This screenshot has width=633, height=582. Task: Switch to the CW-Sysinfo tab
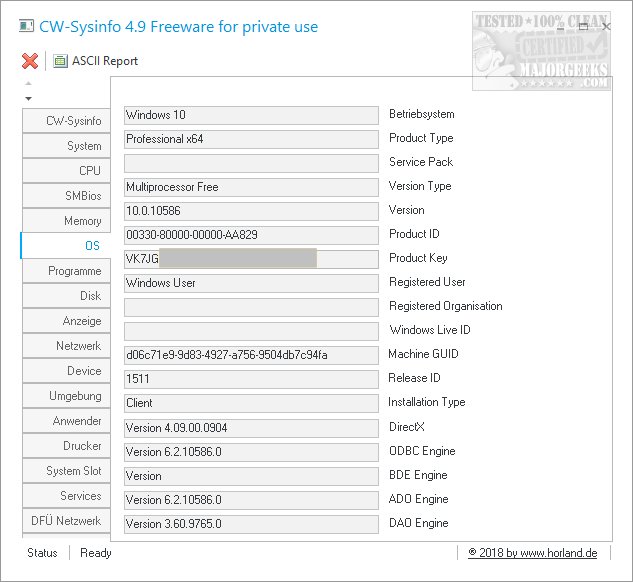click(66, 121)
